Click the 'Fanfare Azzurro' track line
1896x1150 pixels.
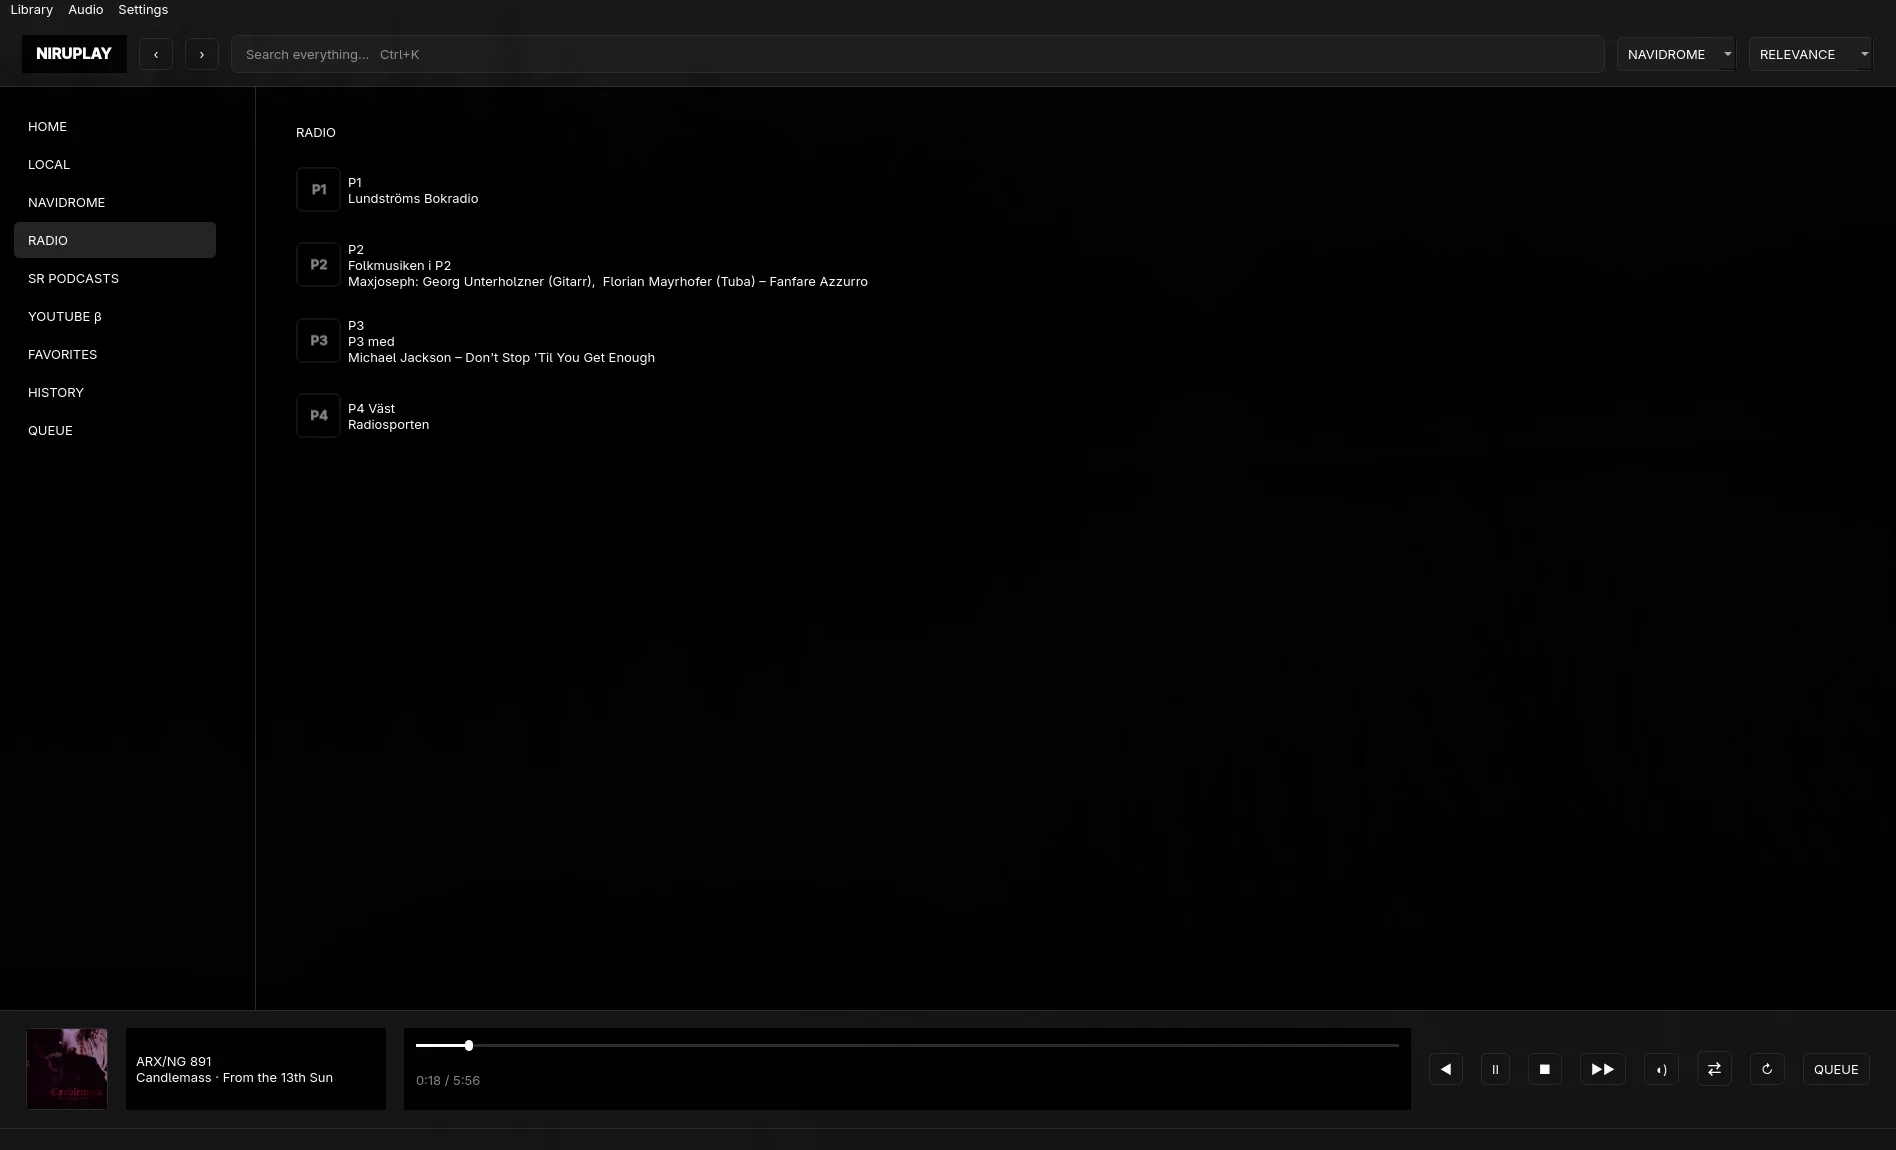[608, 282]
